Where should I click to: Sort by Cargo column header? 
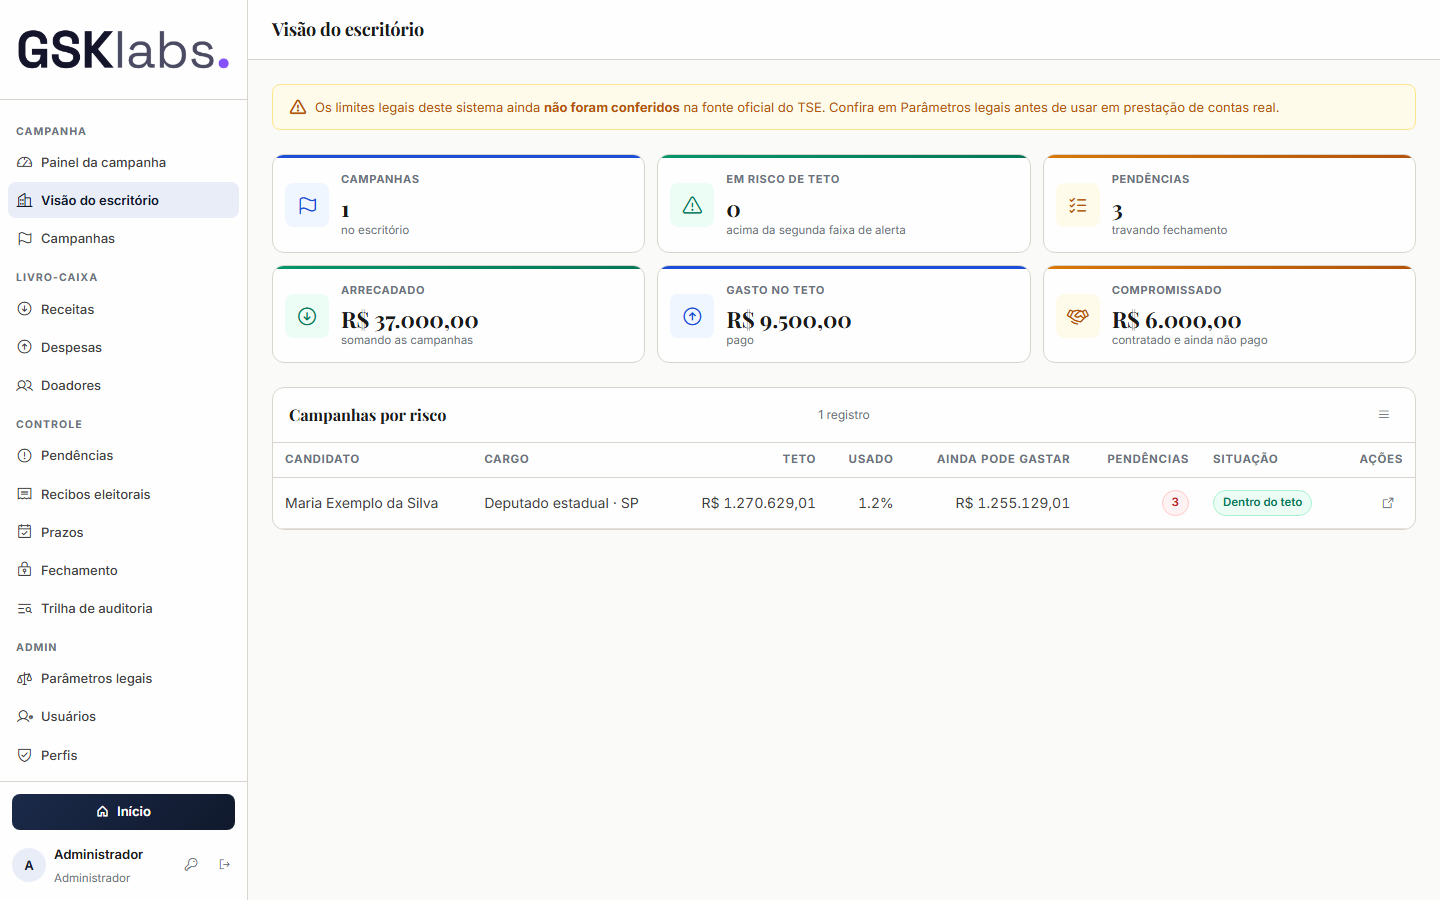[x=507, y=459]
